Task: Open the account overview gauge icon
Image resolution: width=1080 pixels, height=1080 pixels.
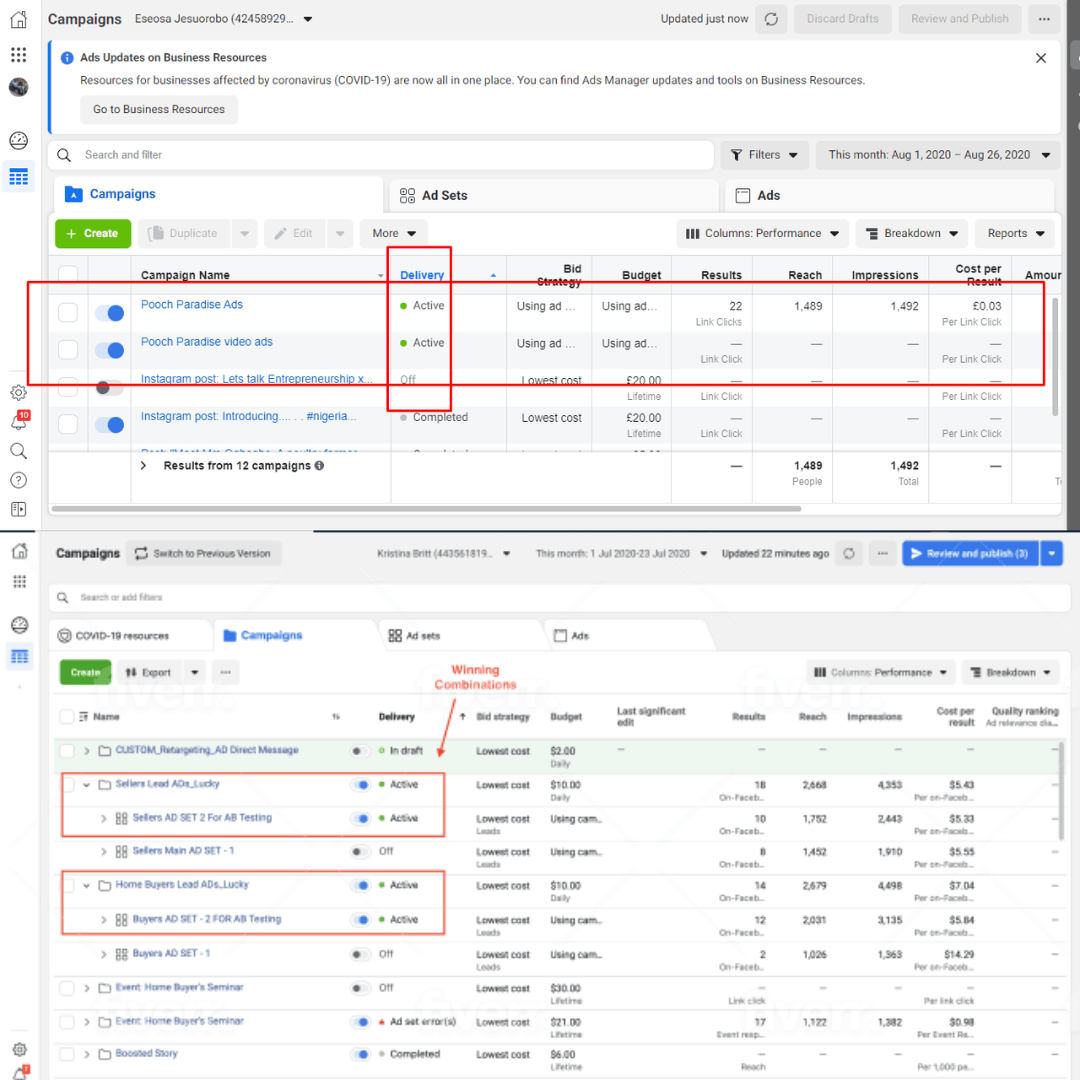Action: pos(18,140)
